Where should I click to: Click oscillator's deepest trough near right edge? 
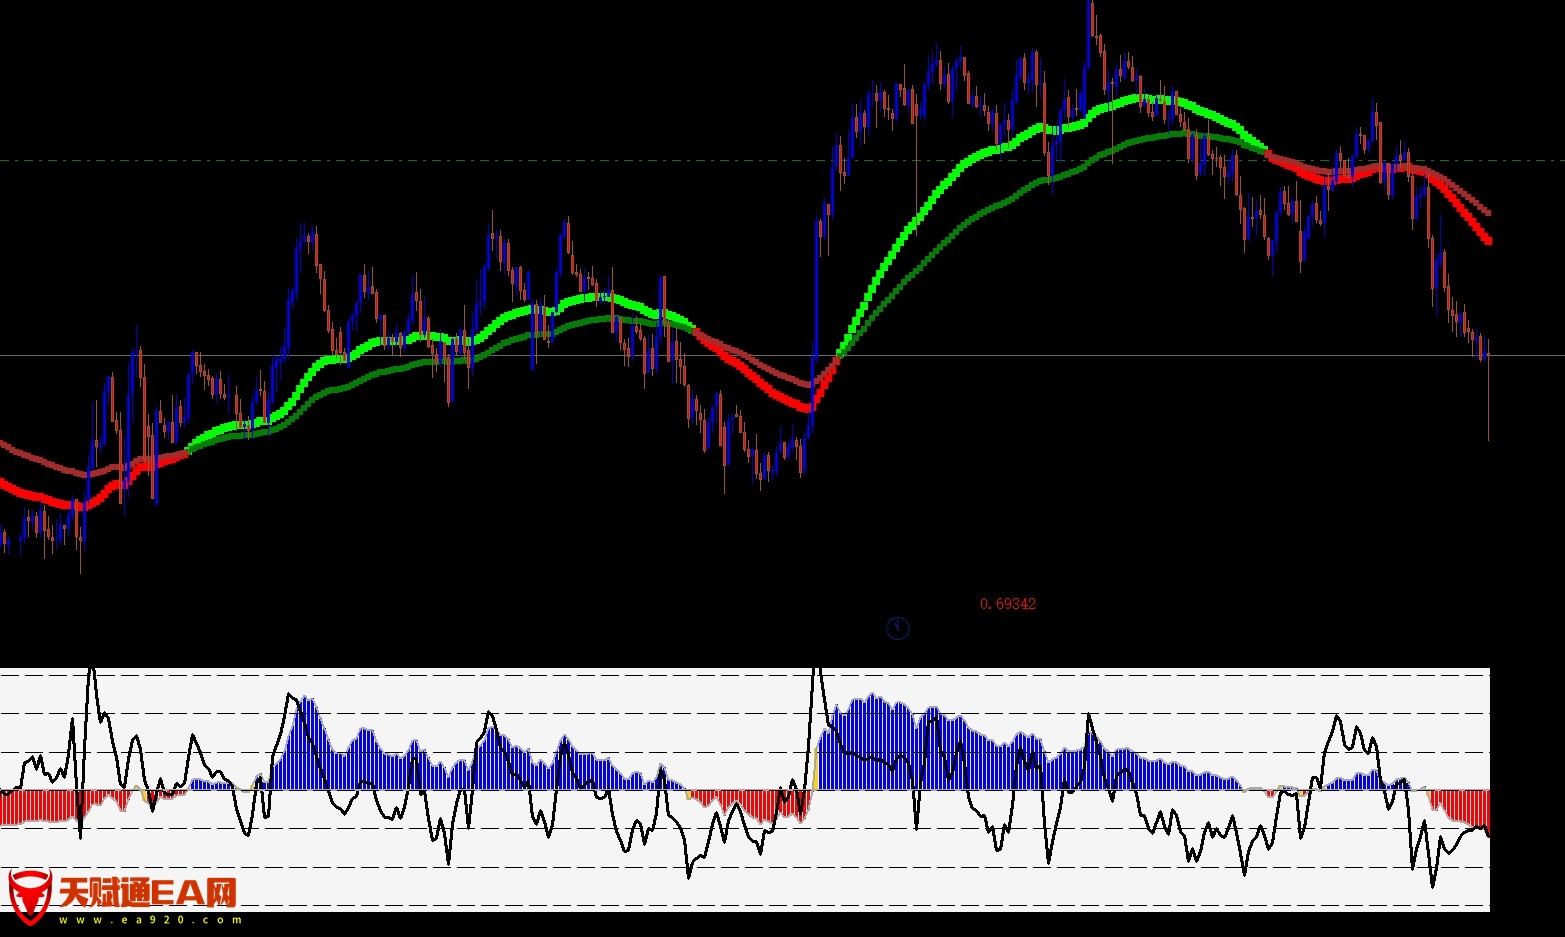(x=1432, y=885)
